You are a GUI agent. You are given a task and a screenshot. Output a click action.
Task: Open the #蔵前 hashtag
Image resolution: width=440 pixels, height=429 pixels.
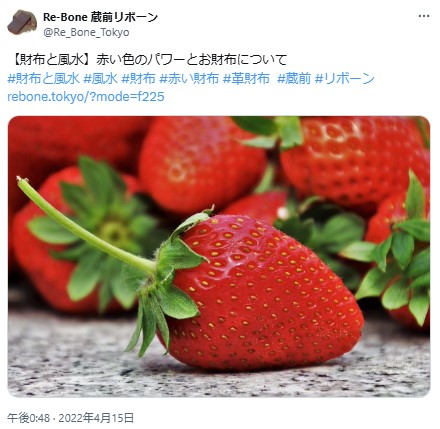point(294,79)
